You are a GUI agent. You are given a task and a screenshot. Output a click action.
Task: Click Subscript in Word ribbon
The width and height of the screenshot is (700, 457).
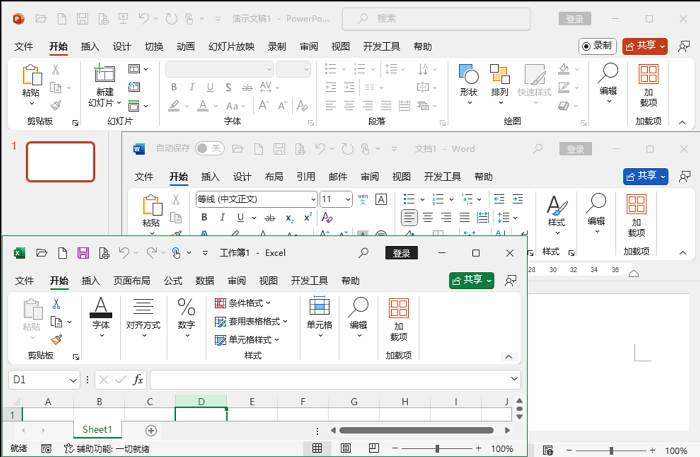(x=290, y=218)
